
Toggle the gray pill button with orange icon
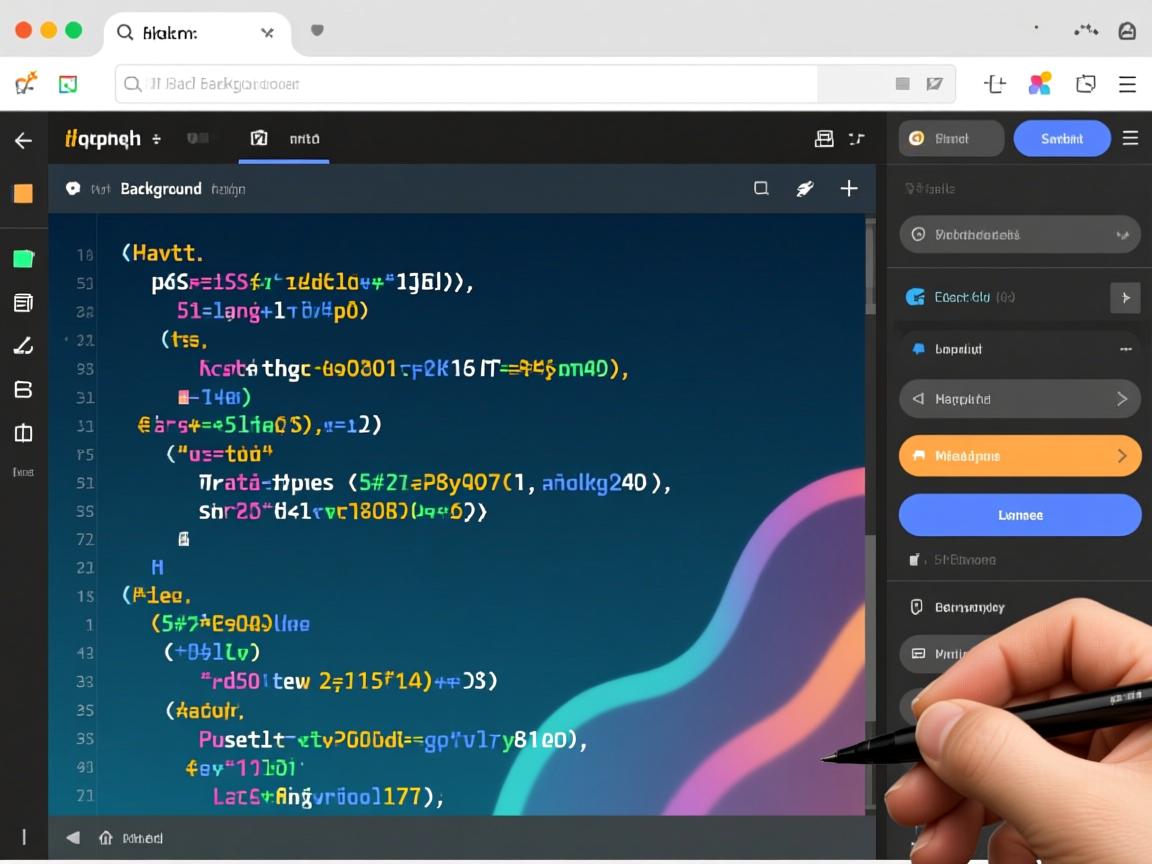tap(950, 139)
